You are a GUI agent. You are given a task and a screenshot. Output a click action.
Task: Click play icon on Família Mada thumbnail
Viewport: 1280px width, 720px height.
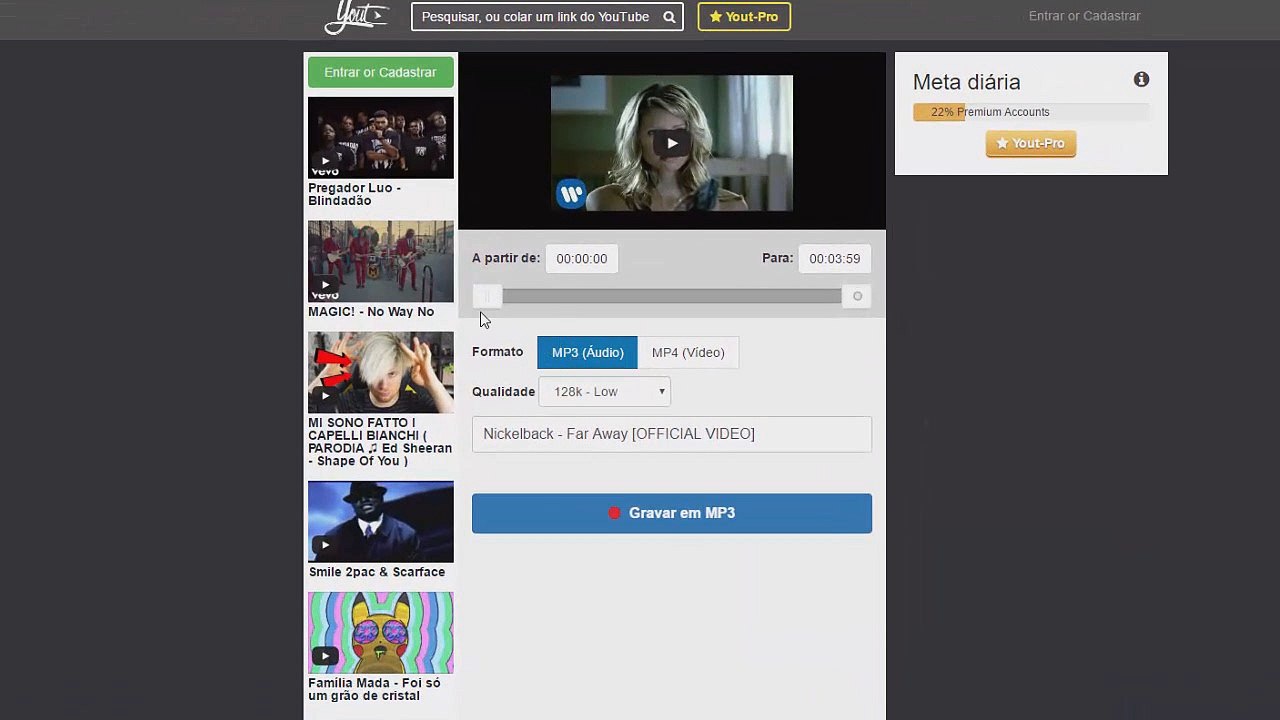click(325, 656)
